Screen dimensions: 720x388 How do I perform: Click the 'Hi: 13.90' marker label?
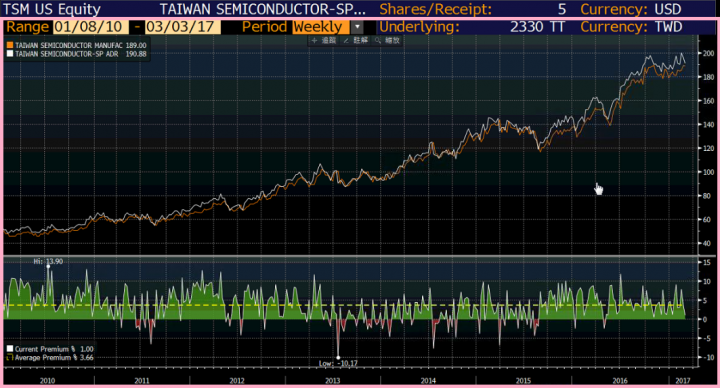[x=48, y=261]
